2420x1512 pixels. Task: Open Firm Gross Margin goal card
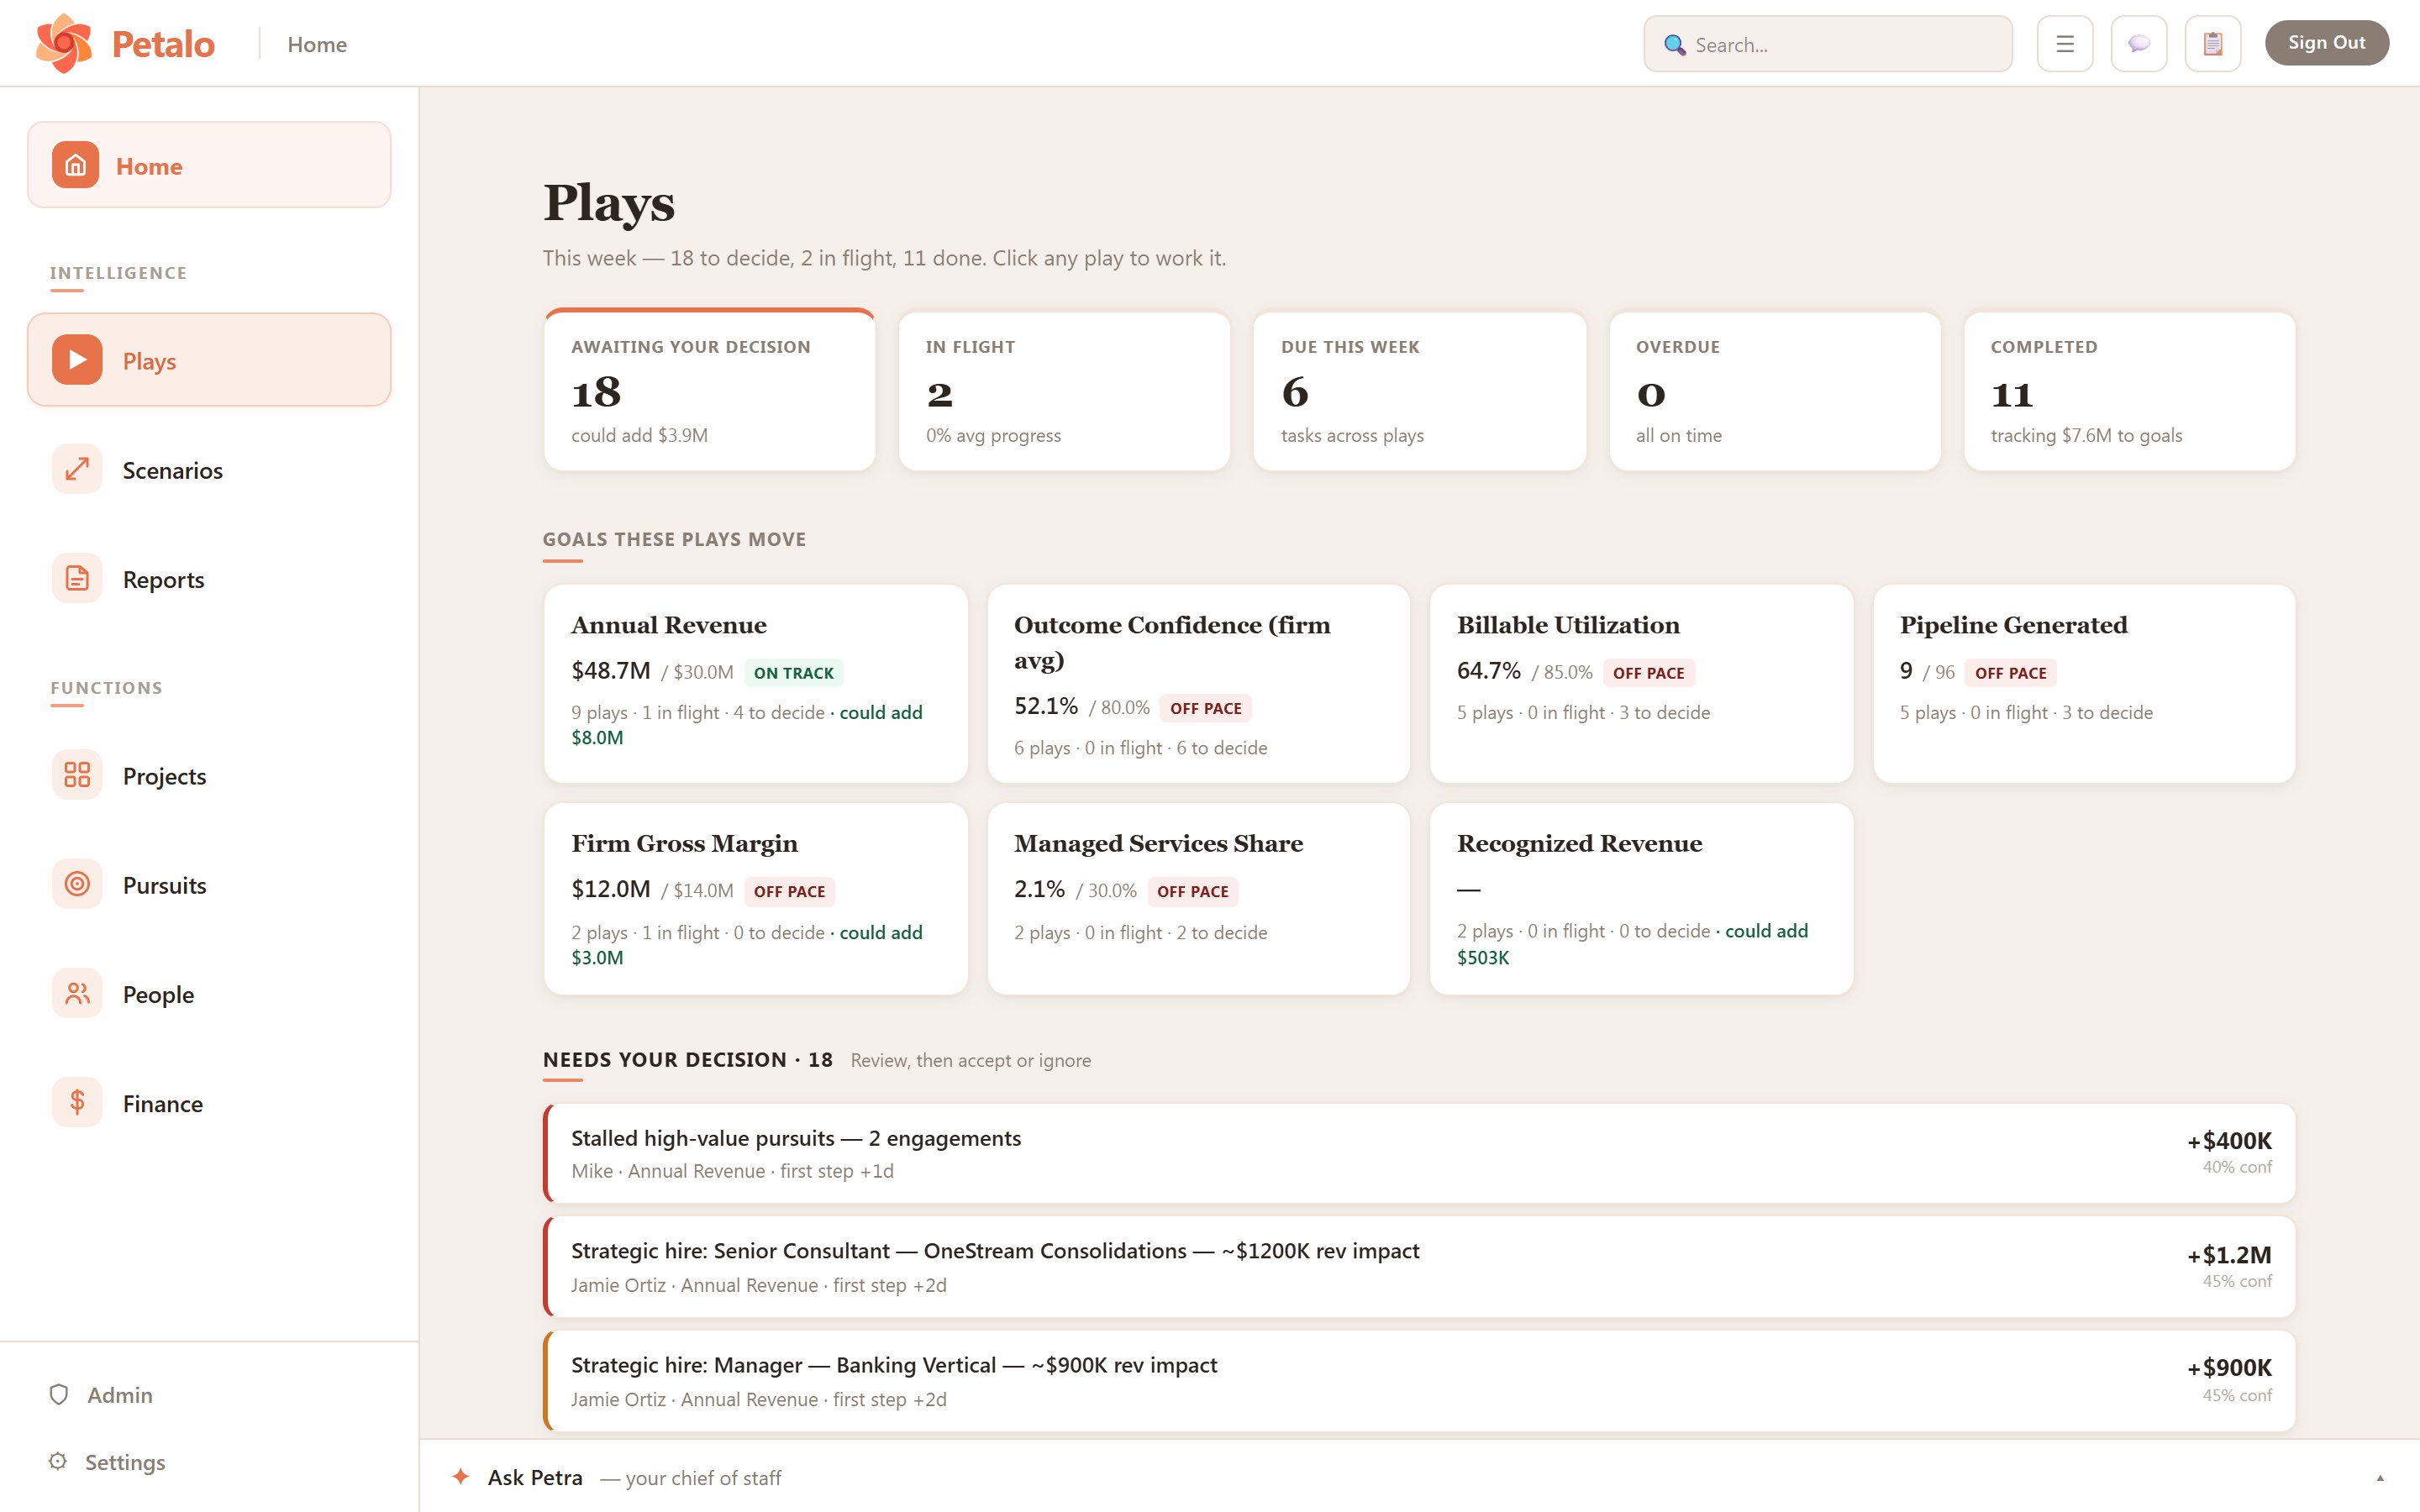pyautogui.click(x=756, y=898)
